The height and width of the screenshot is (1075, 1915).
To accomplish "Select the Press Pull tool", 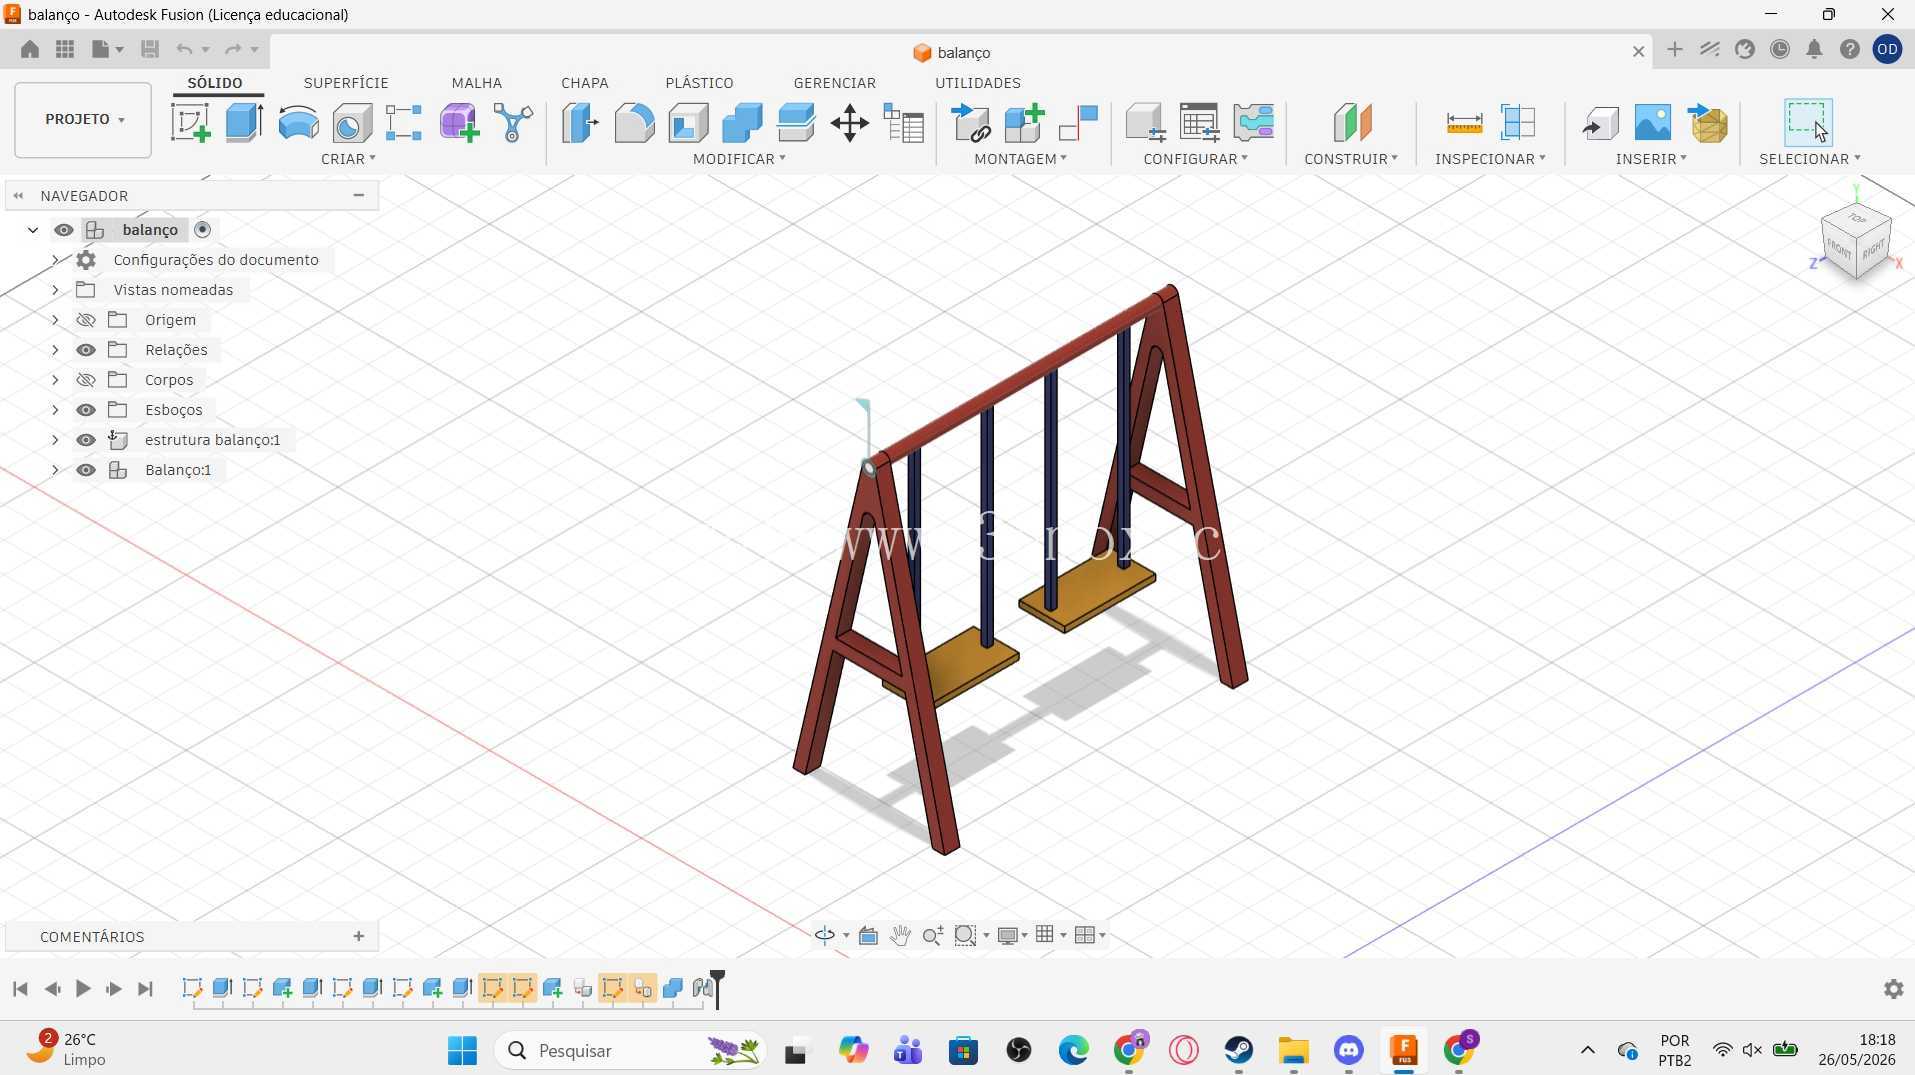I will click(x=580, y=123).
